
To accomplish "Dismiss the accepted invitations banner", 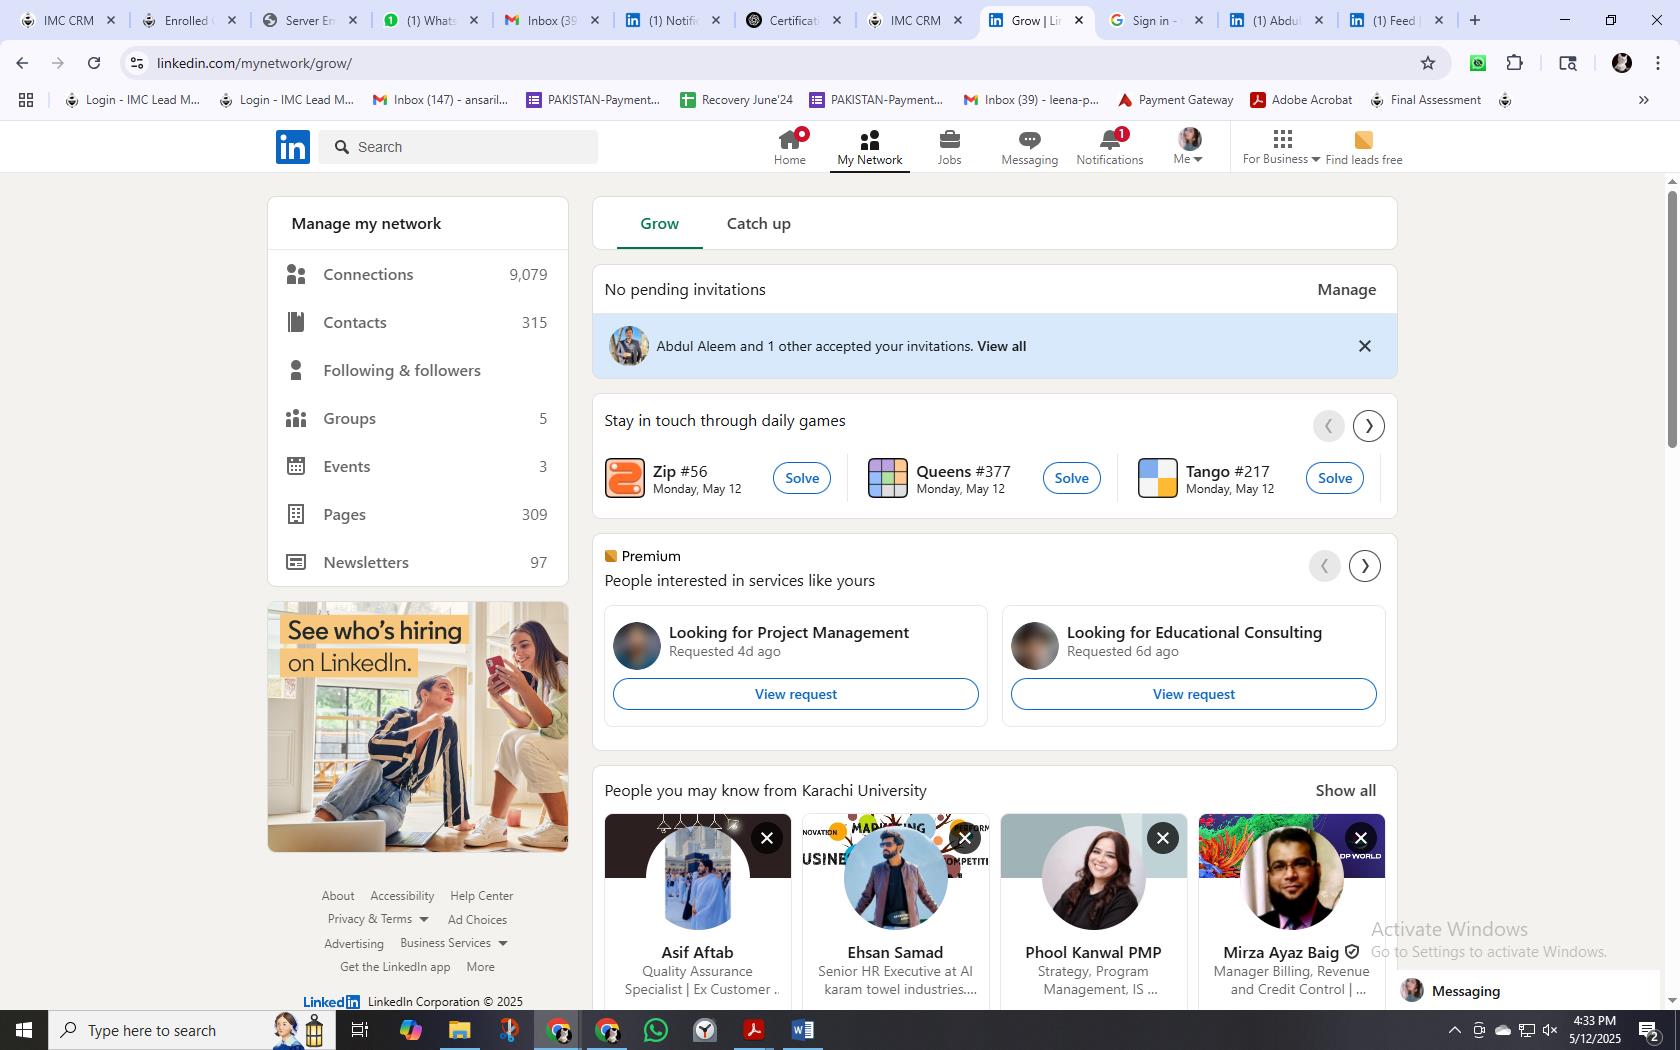I will [1365, 346].
